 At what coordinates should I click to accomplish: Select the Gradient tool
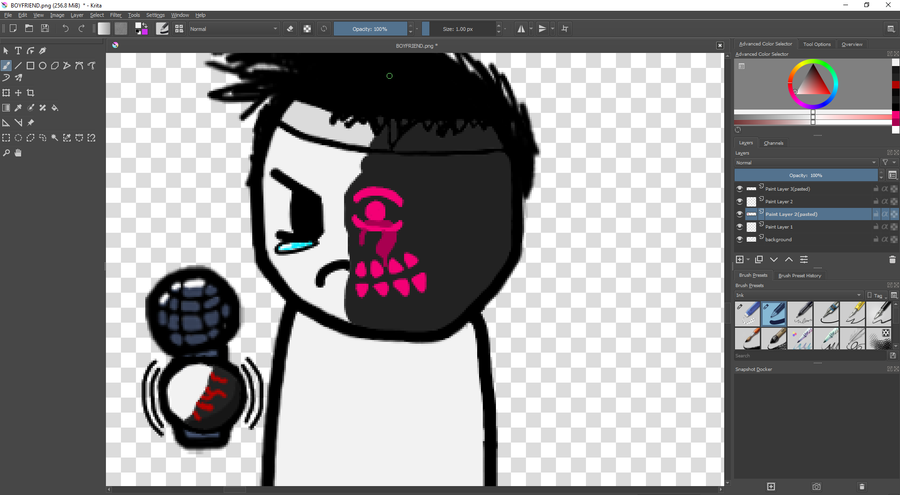pyautogui.click(x=6, y=107)
